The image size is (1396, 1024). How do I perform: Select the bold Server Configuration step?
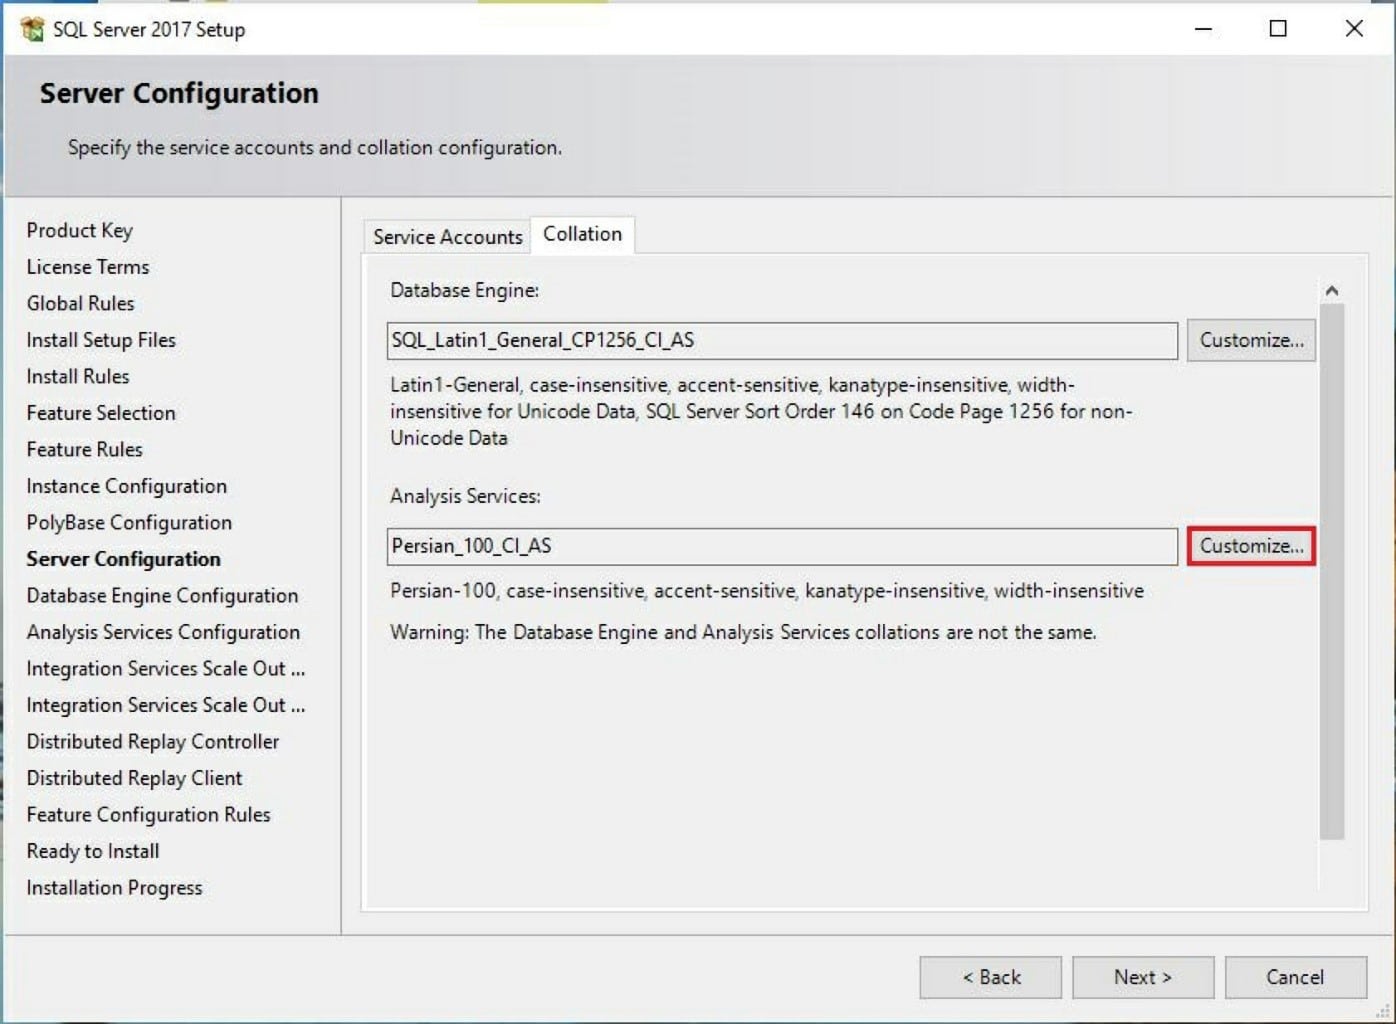[124, 559]
